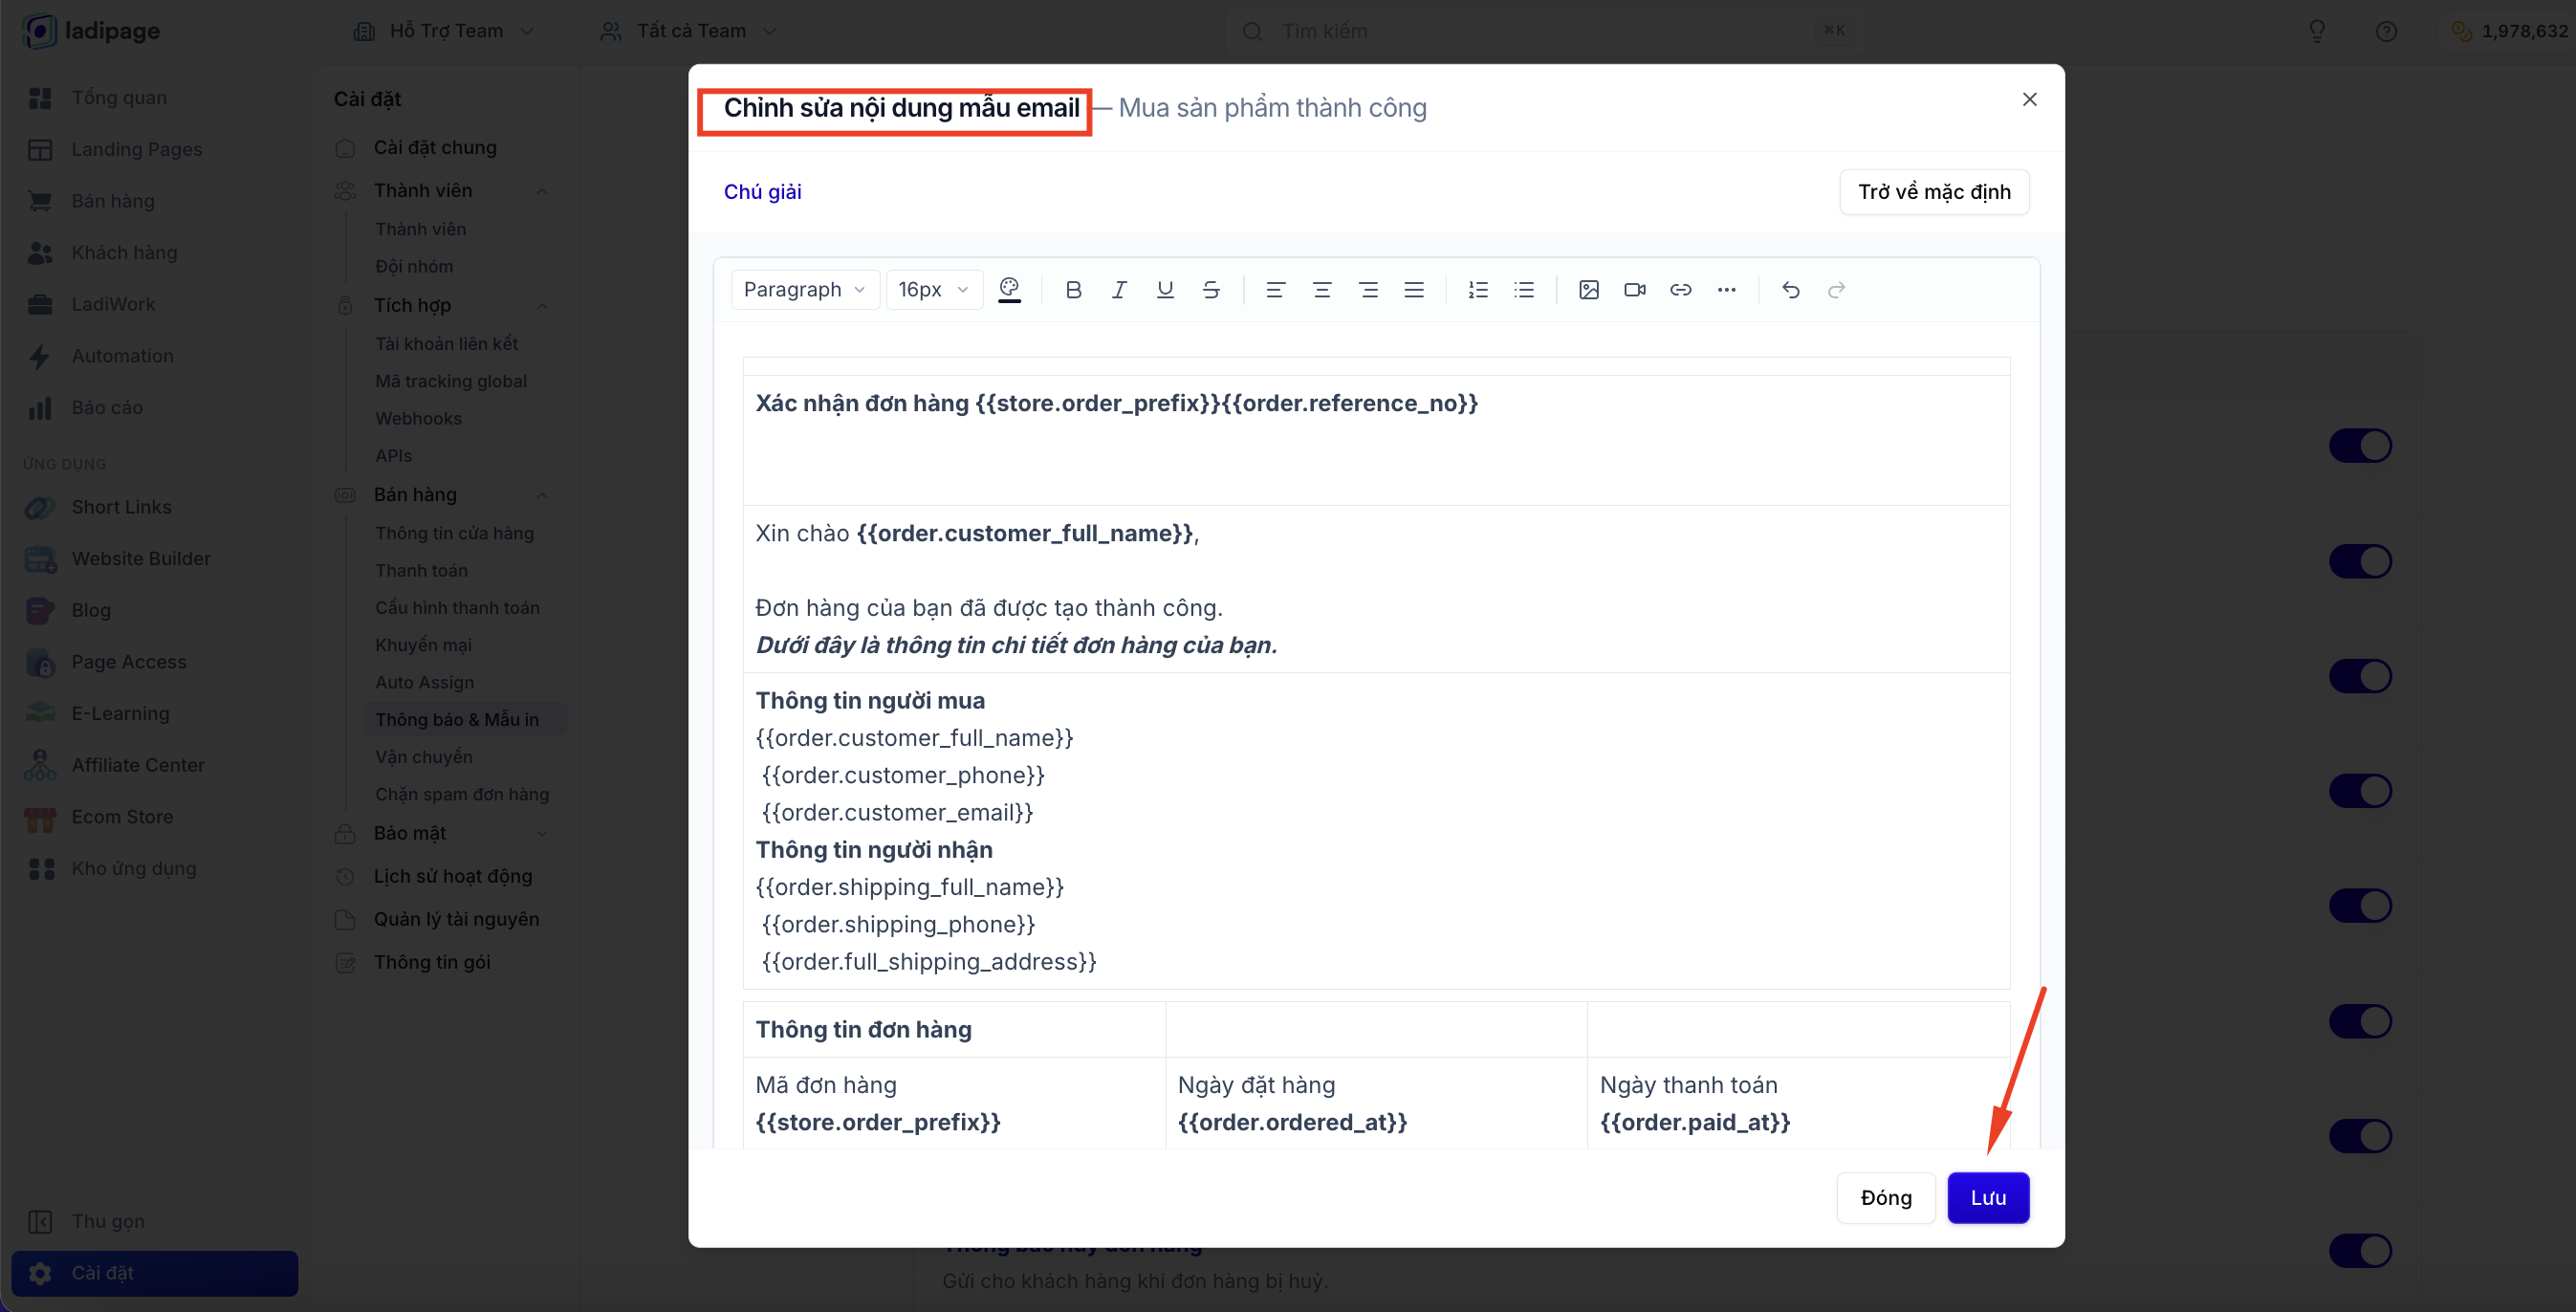Open Webhooks settings

point(418,419)
